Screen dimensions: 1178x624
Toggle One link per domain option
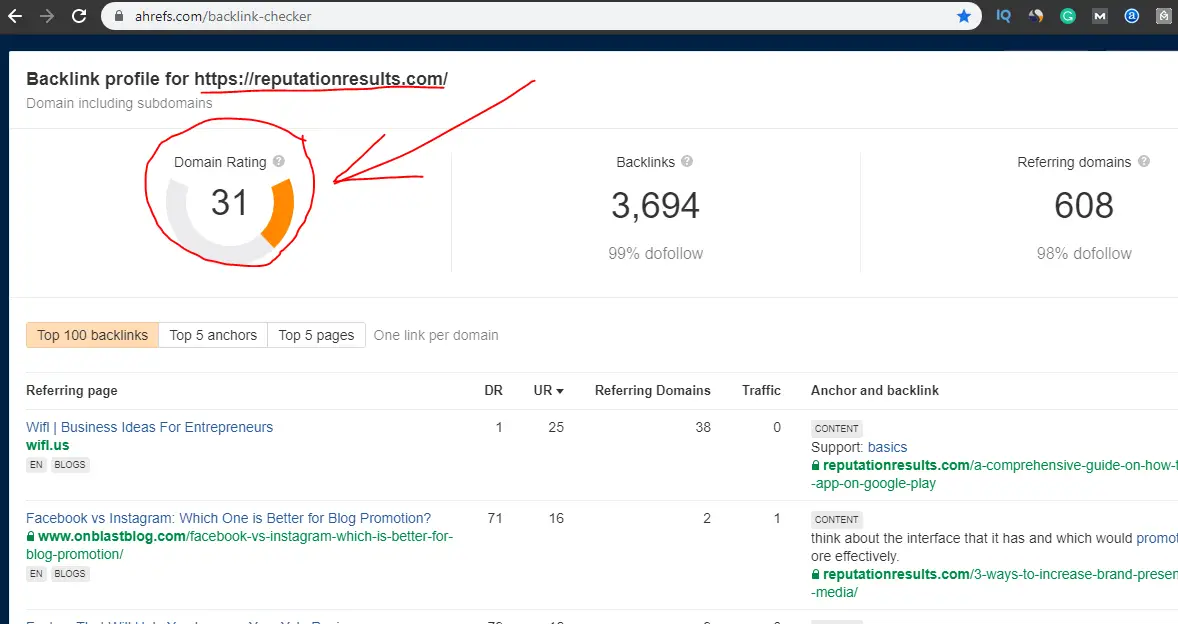[x=436, y=335]
